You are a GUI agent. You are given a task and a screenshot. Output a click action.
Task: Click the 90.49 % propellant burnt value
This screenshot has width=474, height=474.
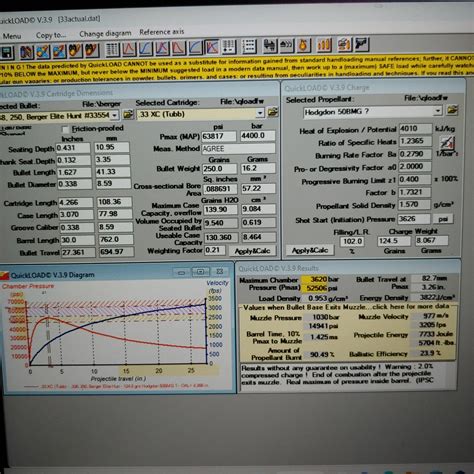[x=321, y=355]
